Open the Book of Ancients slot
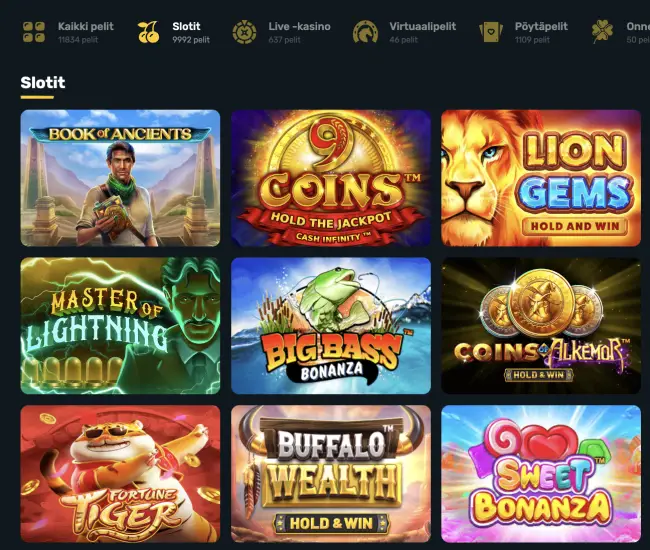650x550 pixels. pos(120,178)
